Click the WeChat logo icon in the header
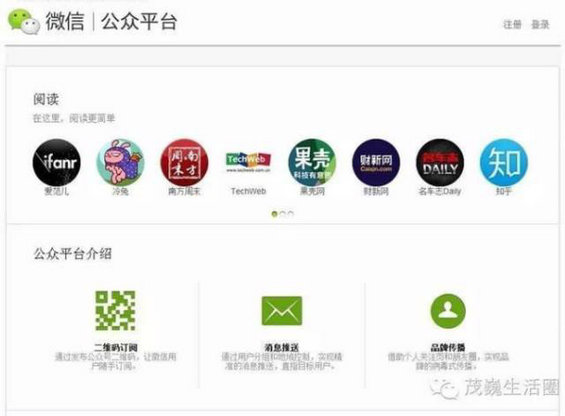The width and height of the screenshot is (565, 416). pos(24,22)
